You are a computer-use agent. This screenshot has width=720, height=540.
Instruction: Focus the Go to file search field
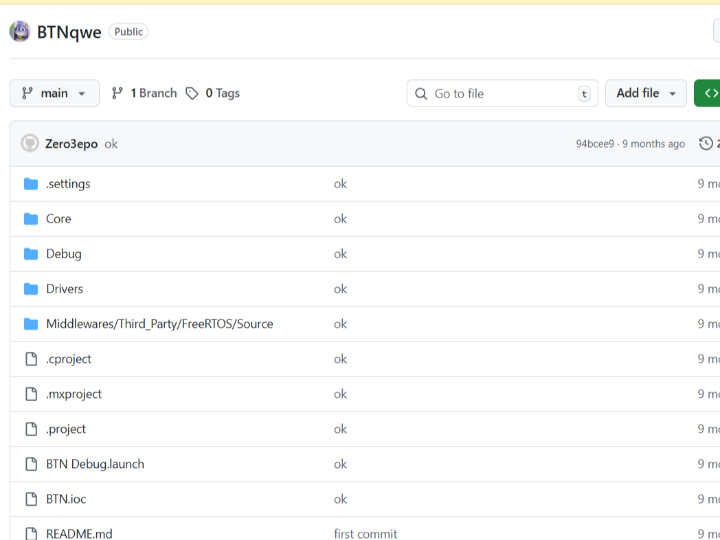coord(502,93)
